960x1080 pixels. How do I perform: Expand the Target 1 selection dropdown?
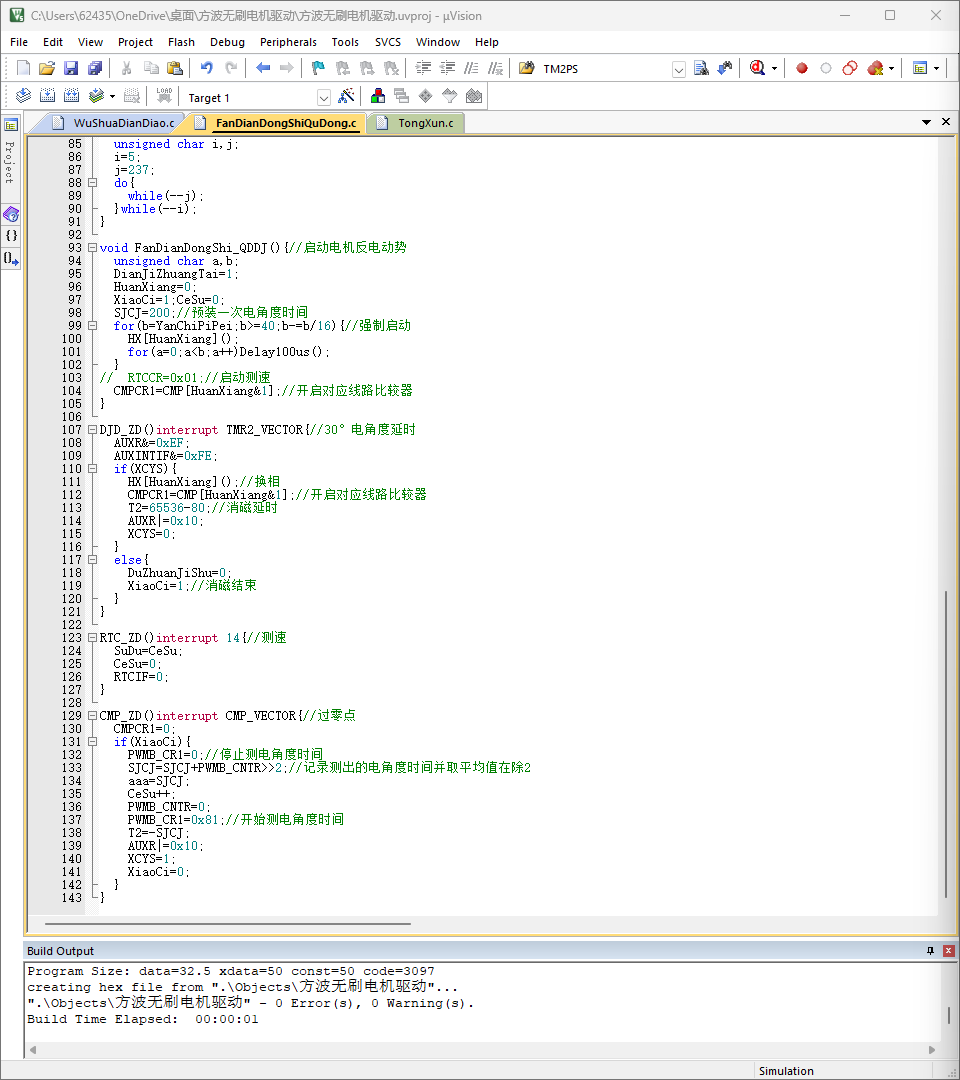[324, 98]
